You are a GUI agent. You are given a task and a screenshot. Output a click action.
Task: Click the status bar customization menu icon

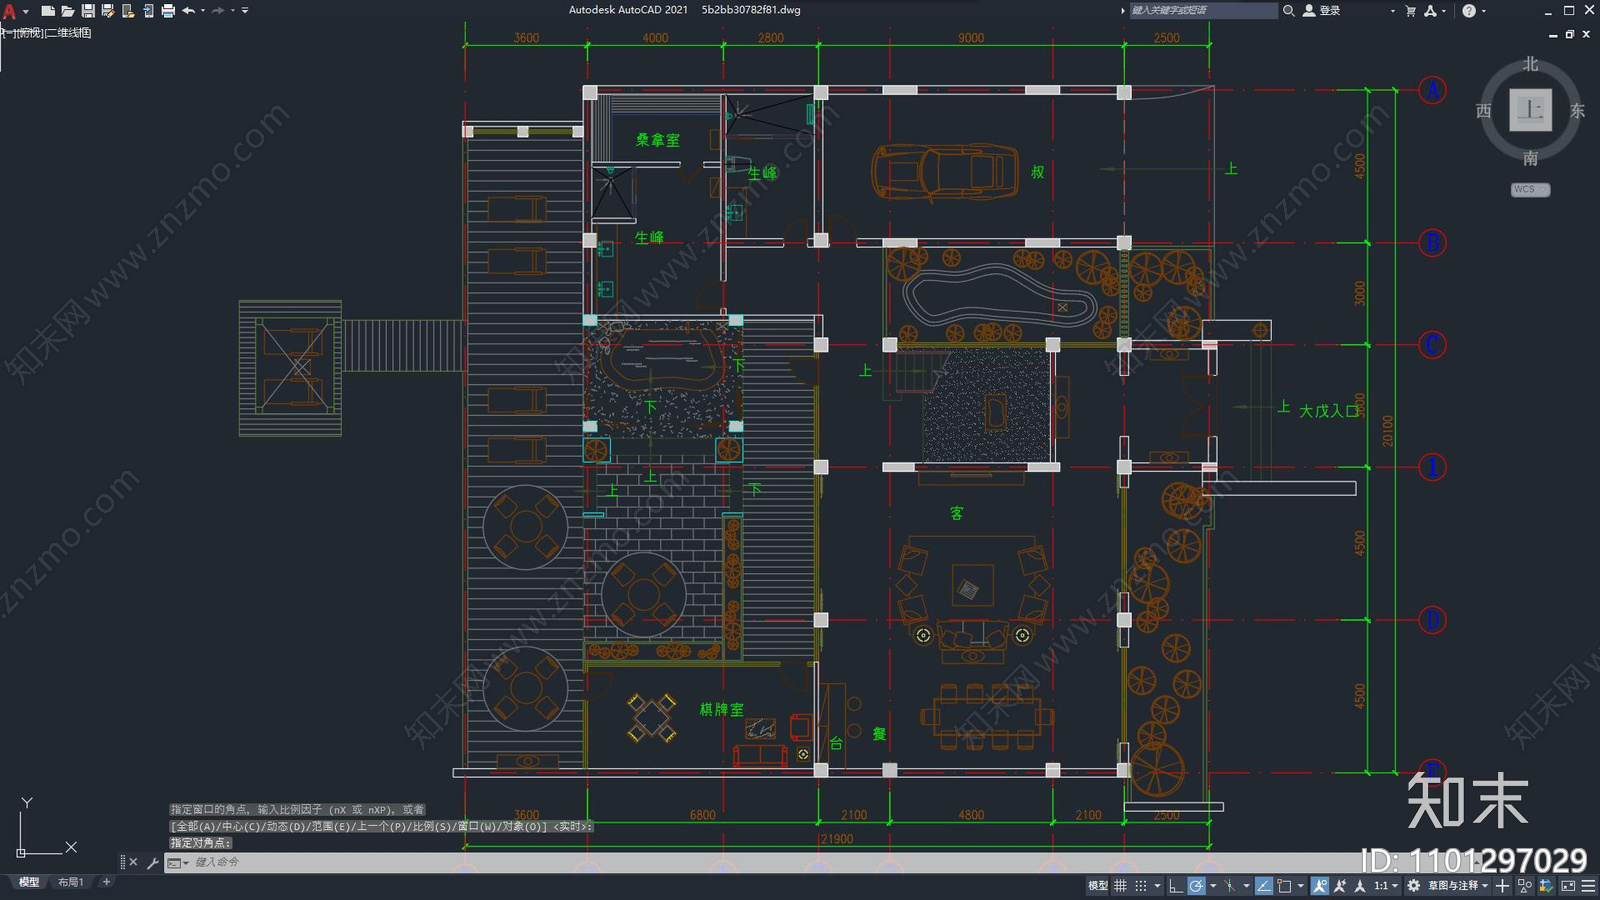tap(1588, 885)
